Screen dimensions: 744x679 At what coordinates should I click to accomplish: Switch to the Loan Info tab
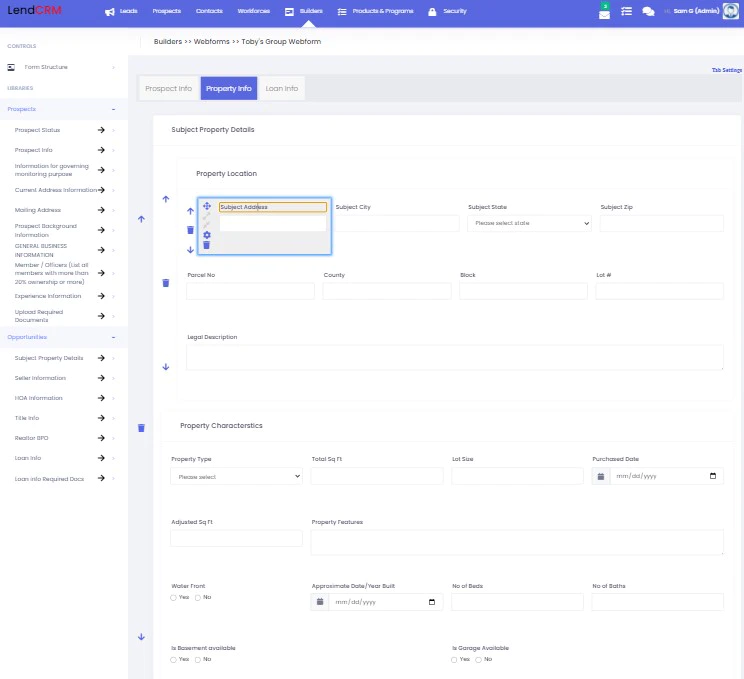[282, 88]
